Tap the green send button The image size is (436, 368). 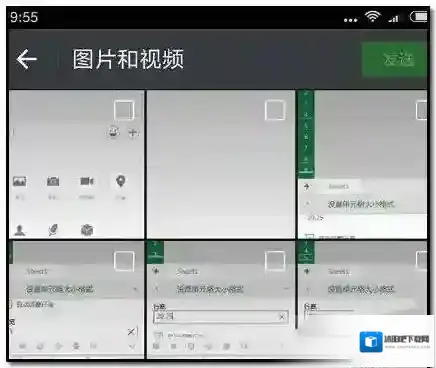[394, 59]
